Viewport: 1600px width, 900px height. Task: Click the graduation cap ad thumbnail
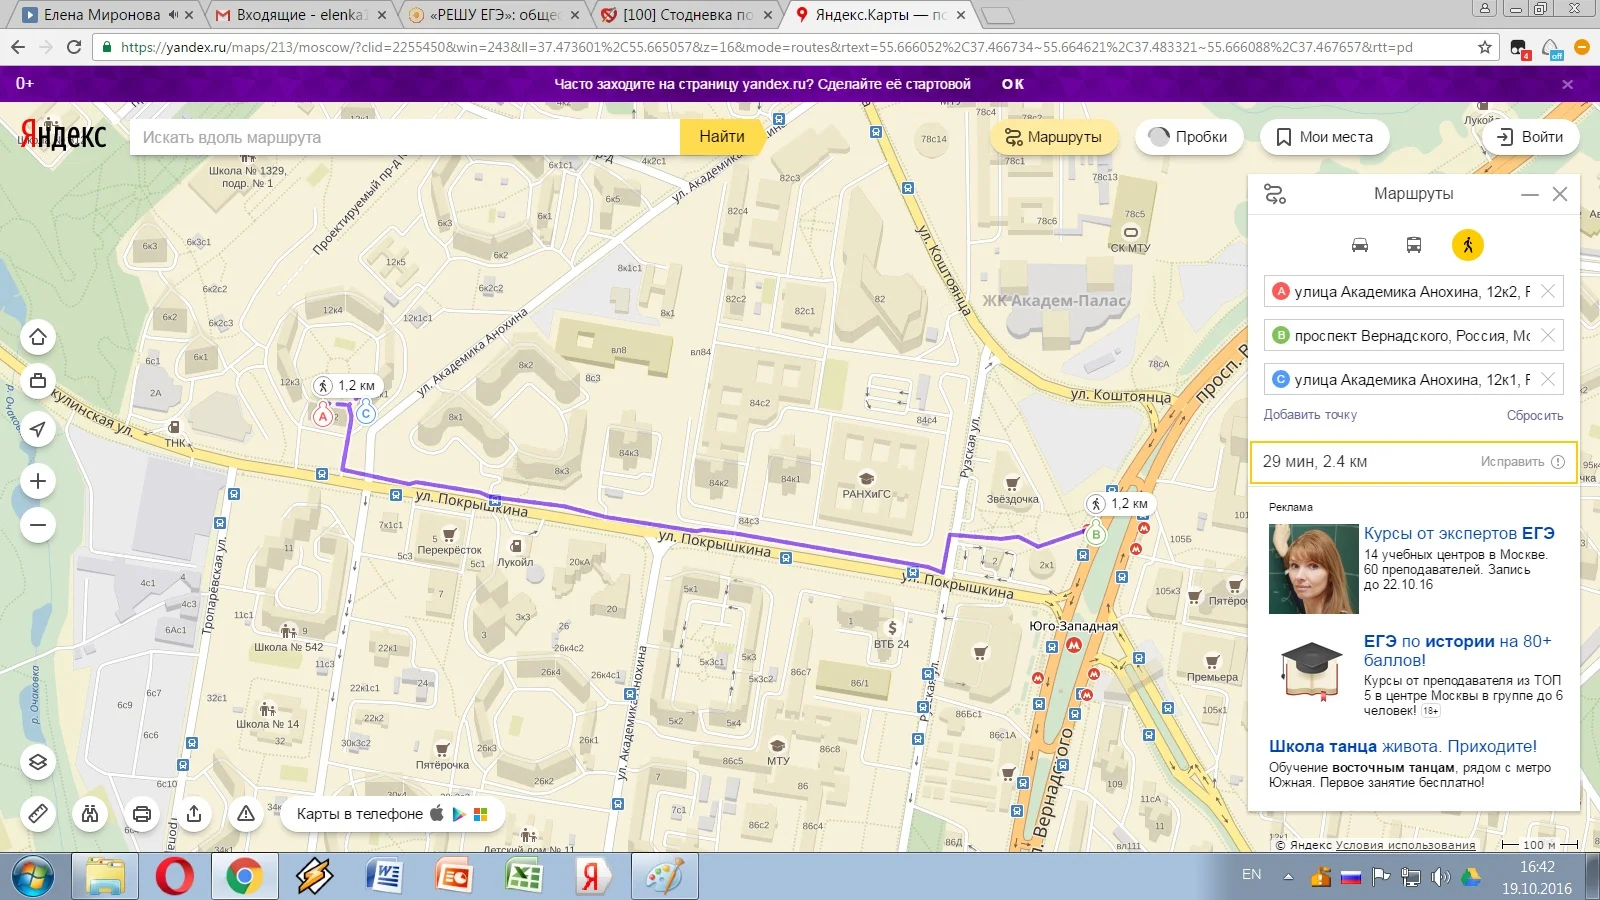(x=1311, y=672)
